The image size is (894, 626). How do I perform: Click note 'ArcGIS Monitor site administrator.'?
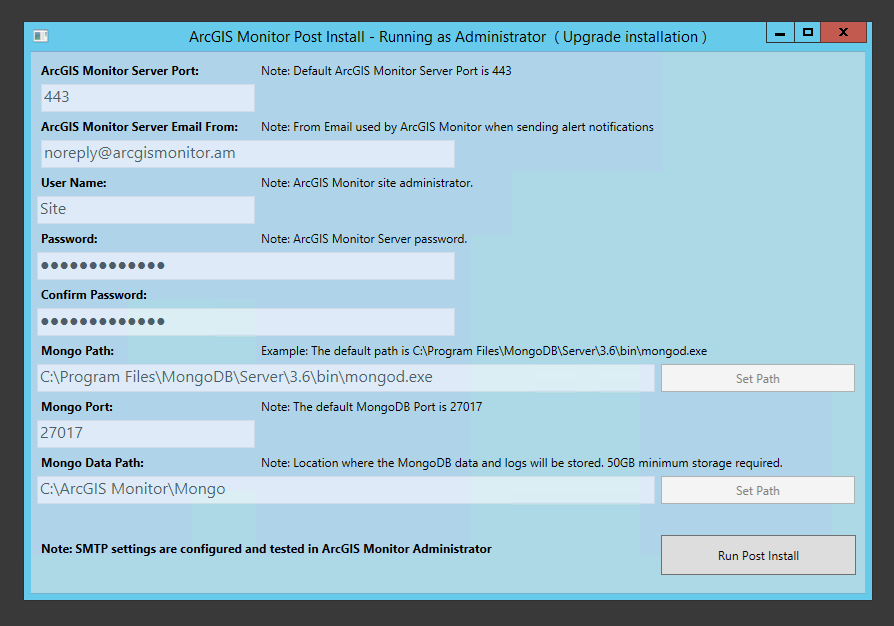pyautogui.click(x=367, y=183)
